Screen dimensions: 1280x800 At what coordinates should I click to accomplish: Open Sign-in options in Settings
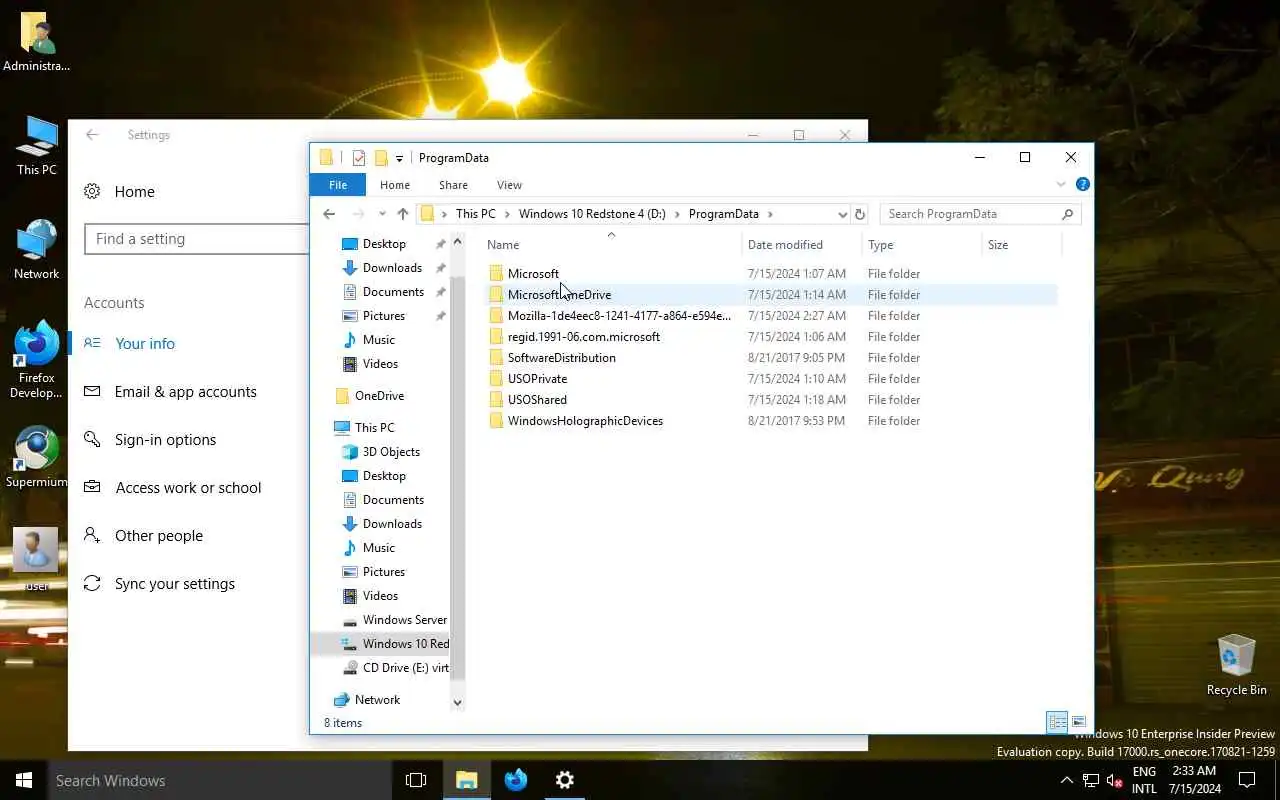[165, 440]
